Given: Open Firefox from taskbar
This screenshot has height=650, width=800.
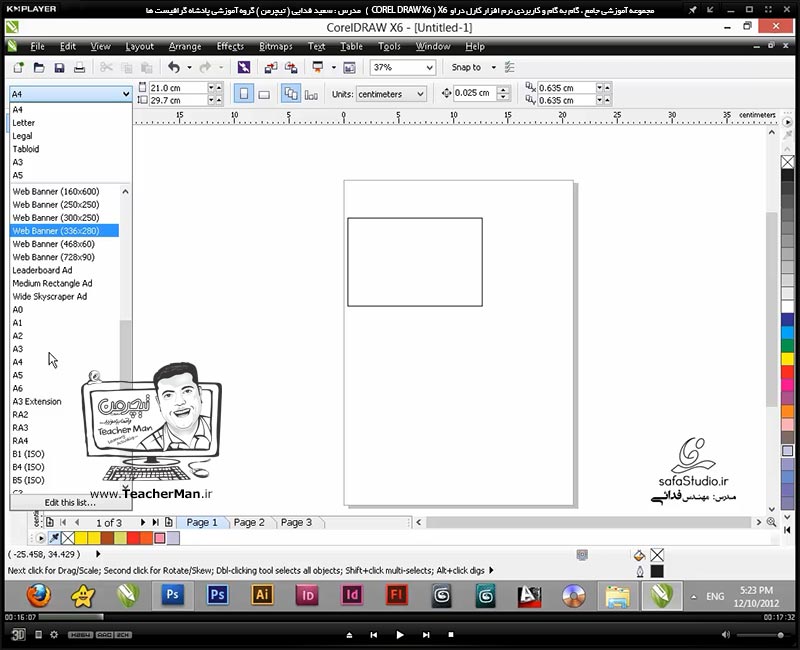Looking at the screenshot, I should 39,595.
